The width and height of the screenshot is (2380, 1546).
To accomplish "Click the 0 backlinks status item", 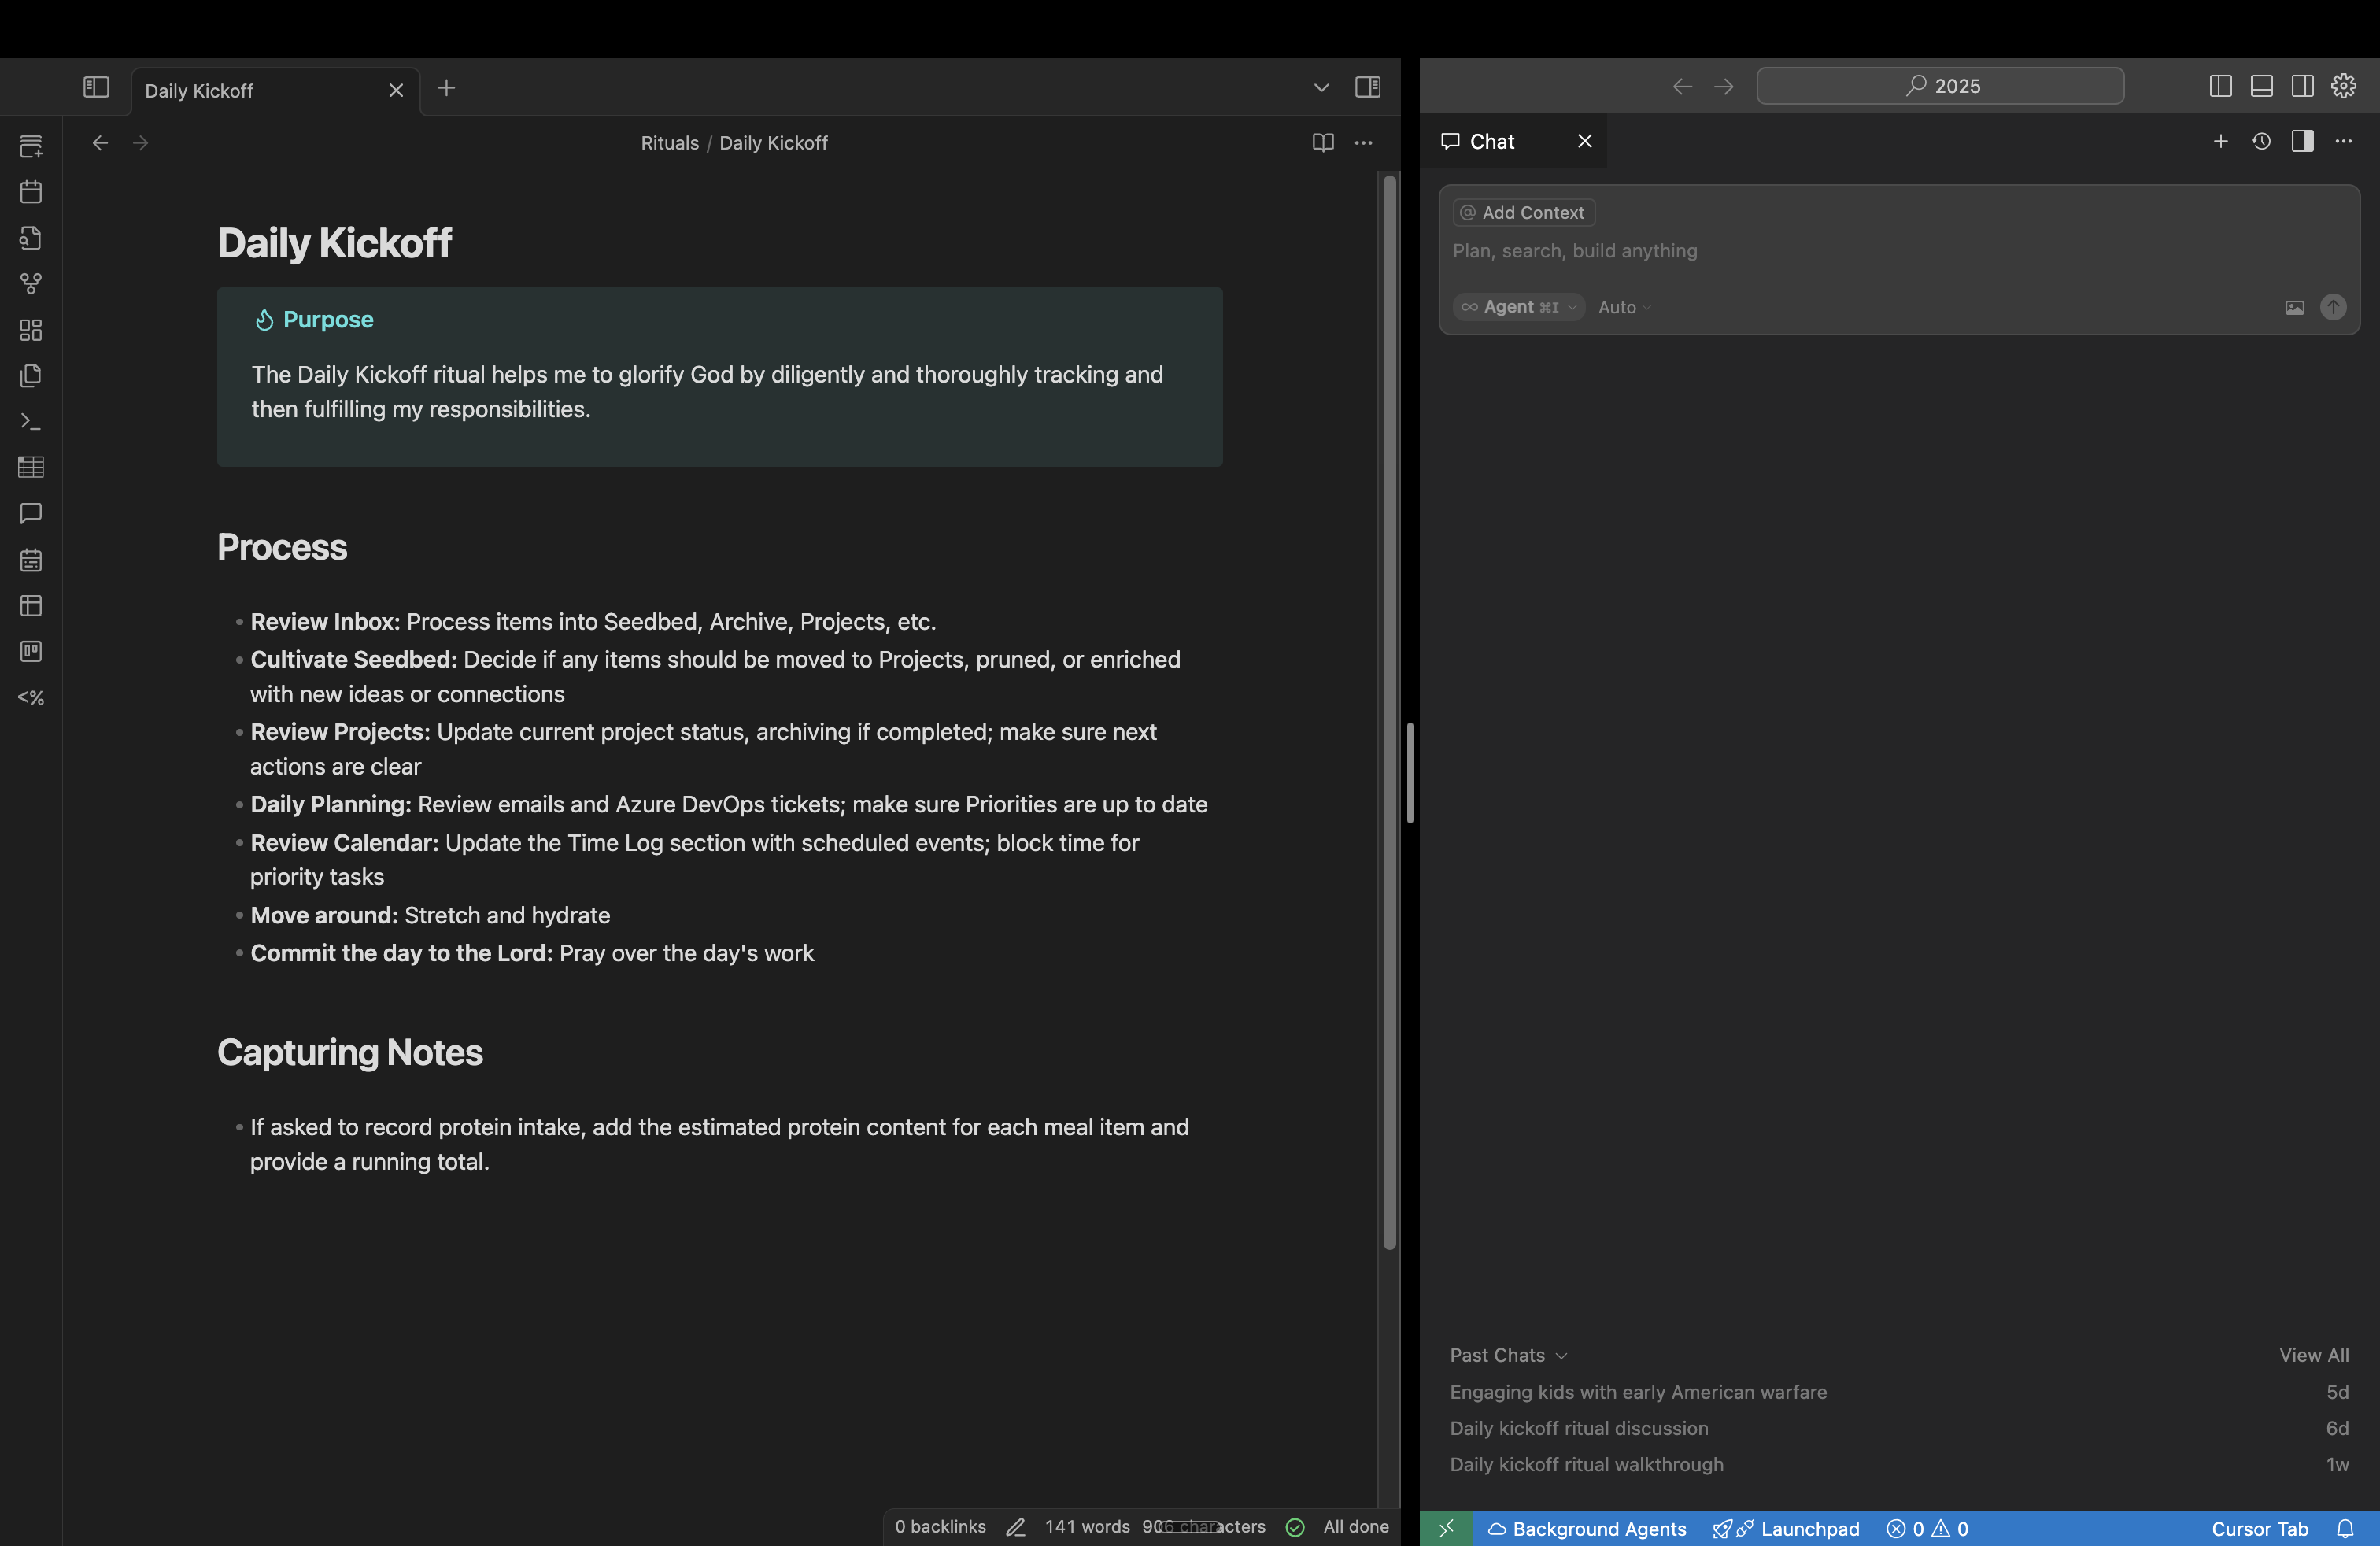I will click(x=940, y=1526).
